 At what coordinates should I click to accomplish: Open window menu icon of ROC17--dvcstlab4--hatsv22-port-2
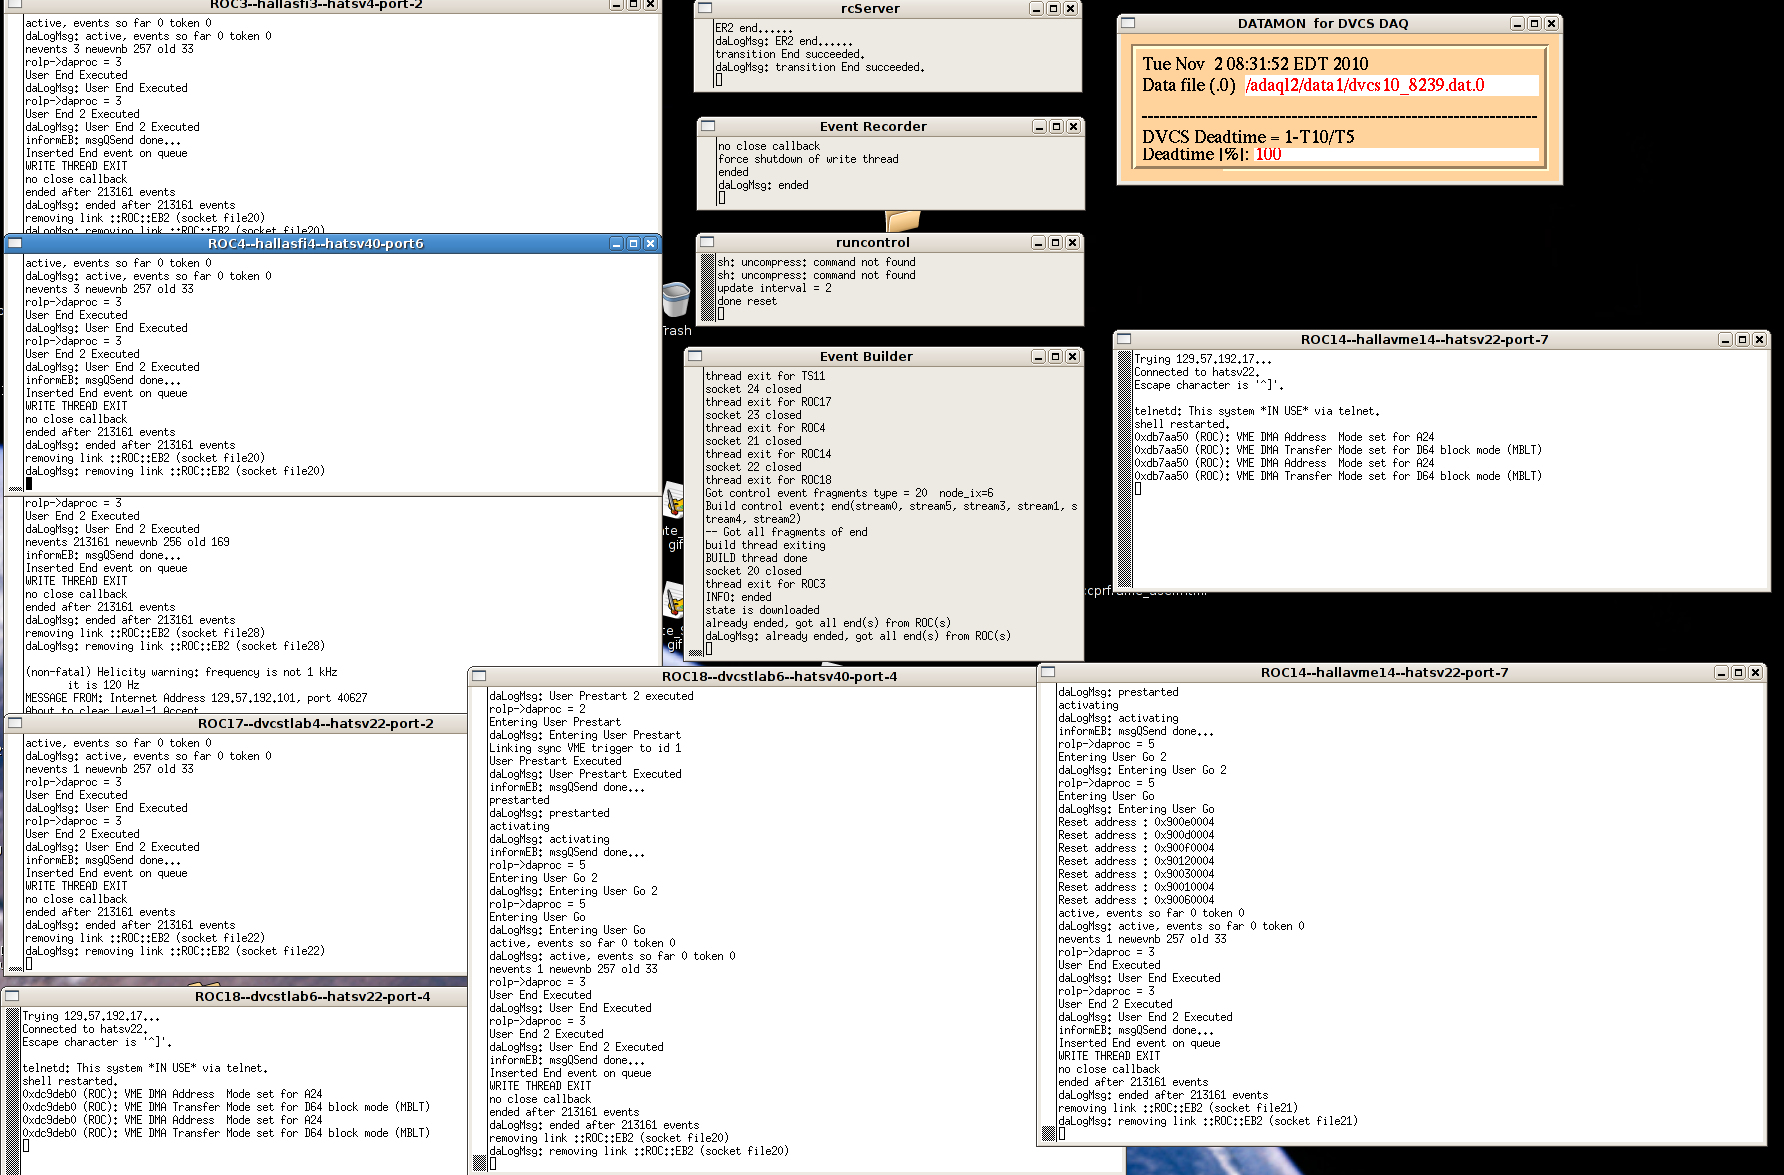(15, 724)
